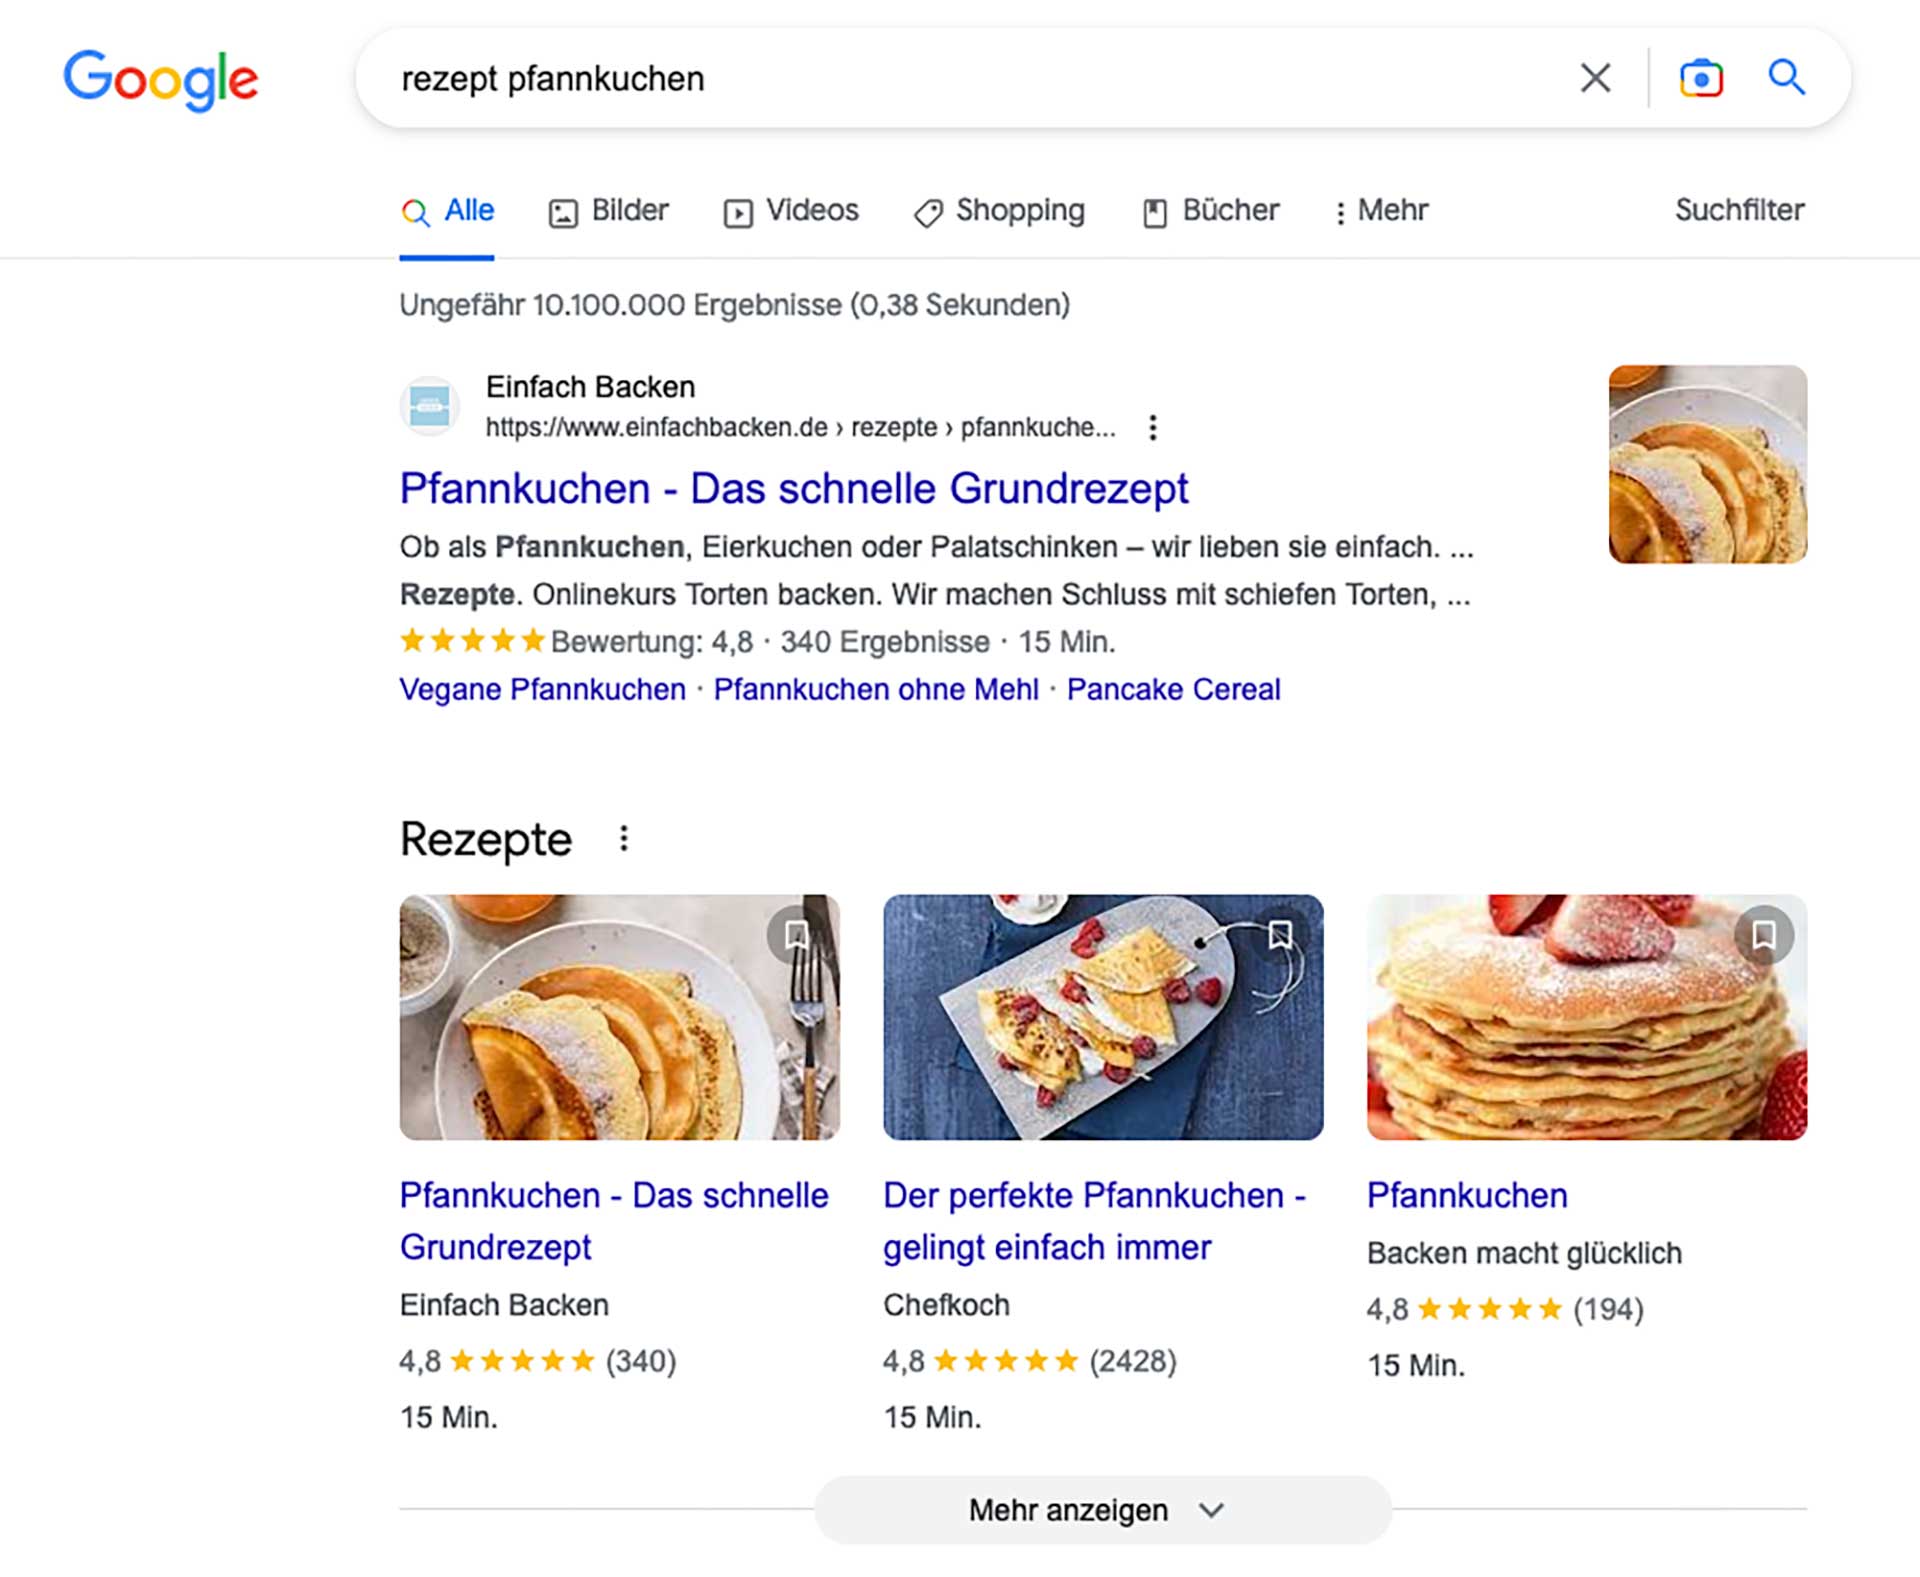Open three-dot options for Einfach Backen result
The image size is (1920, 1577).
pos(1153,428)
